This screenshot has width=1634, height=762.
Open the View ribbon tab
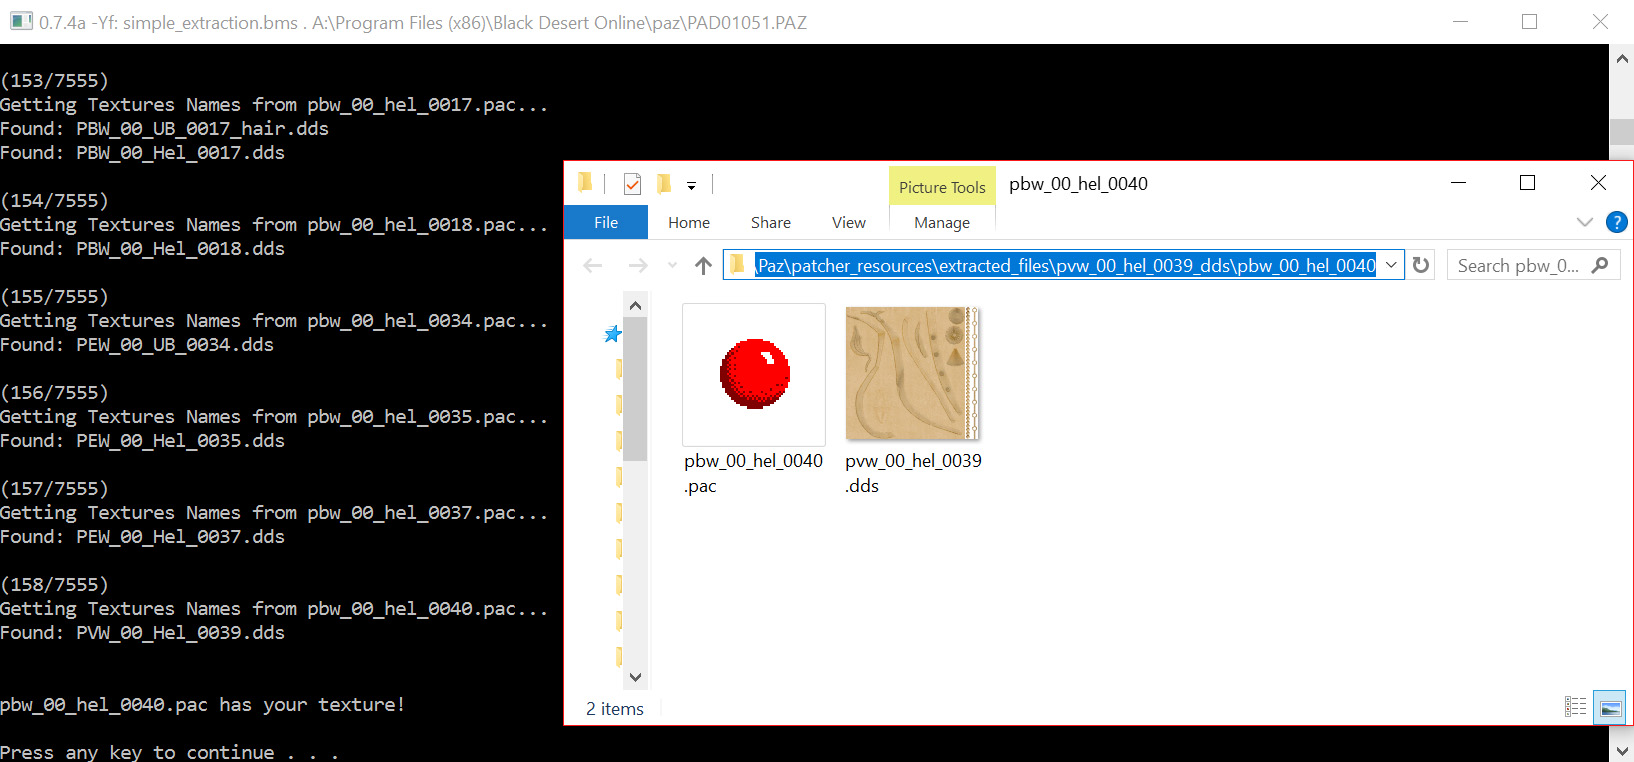pyautogui.click(x=849, y=222)
